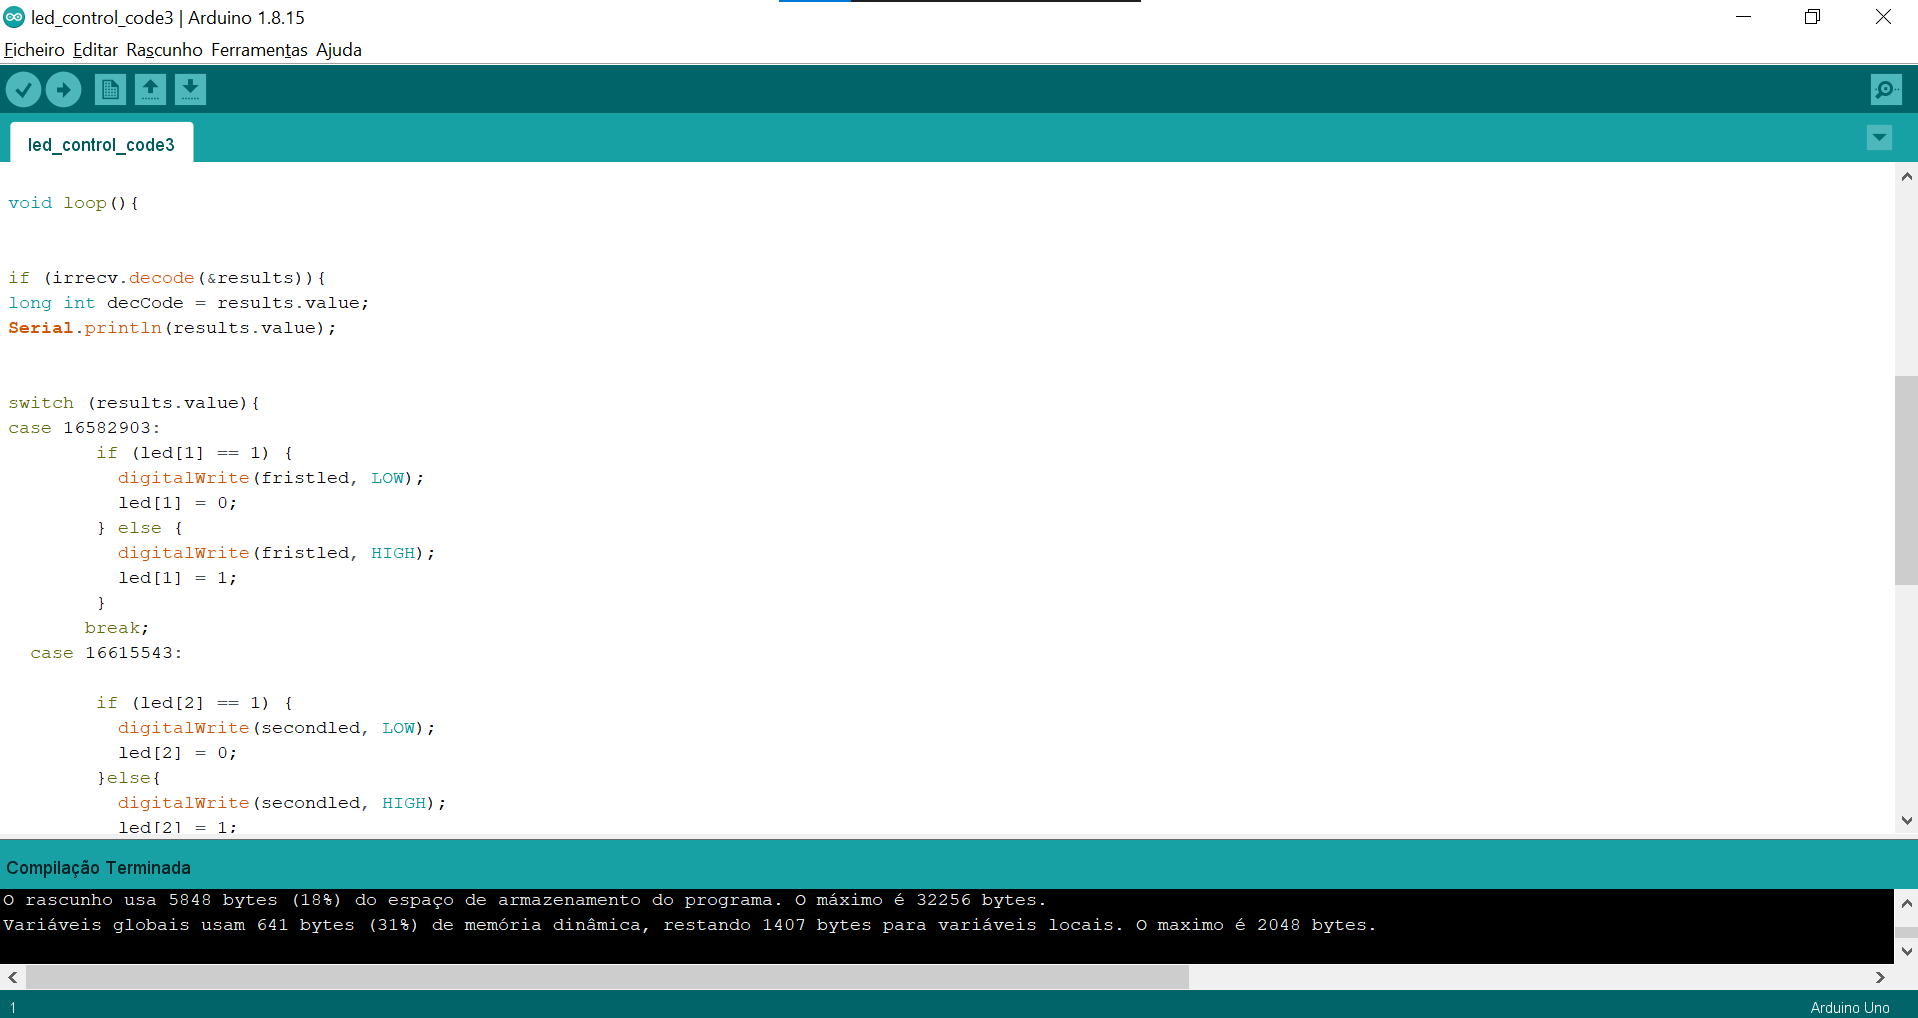Open the Rascunho menu

164,50
